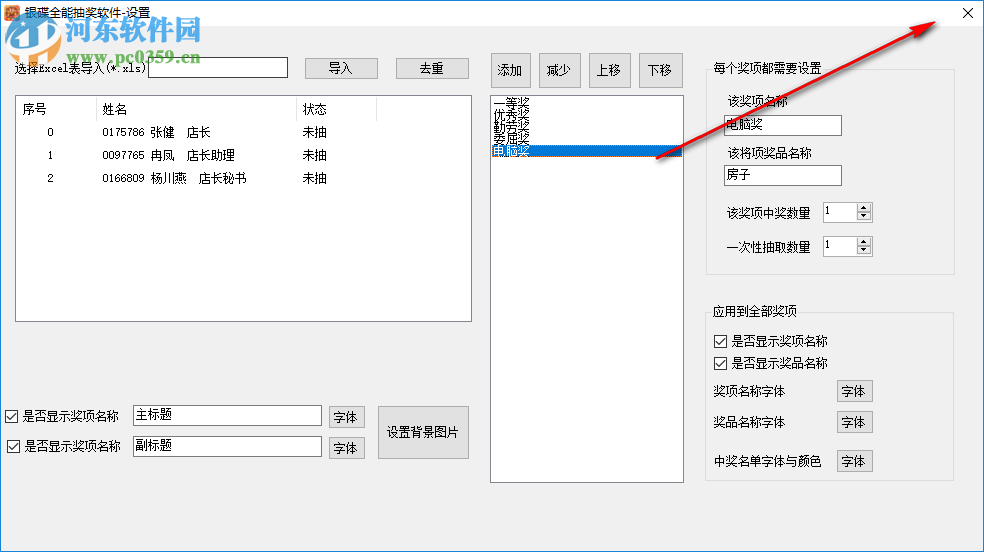
Task: Click the 未抽 status in row 2
Action: point(314,178)
